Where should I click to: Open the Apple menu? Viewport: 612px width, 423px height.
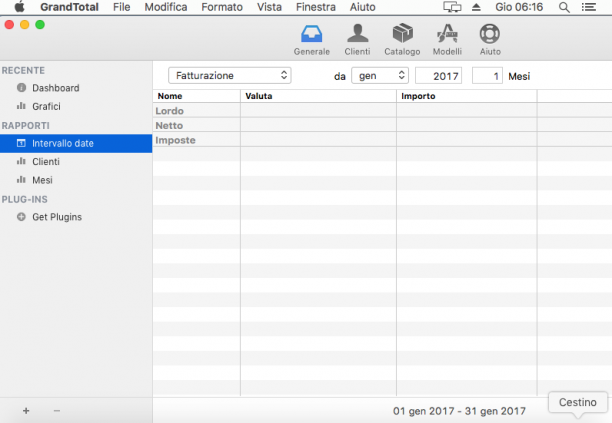(x=19, y=7)
